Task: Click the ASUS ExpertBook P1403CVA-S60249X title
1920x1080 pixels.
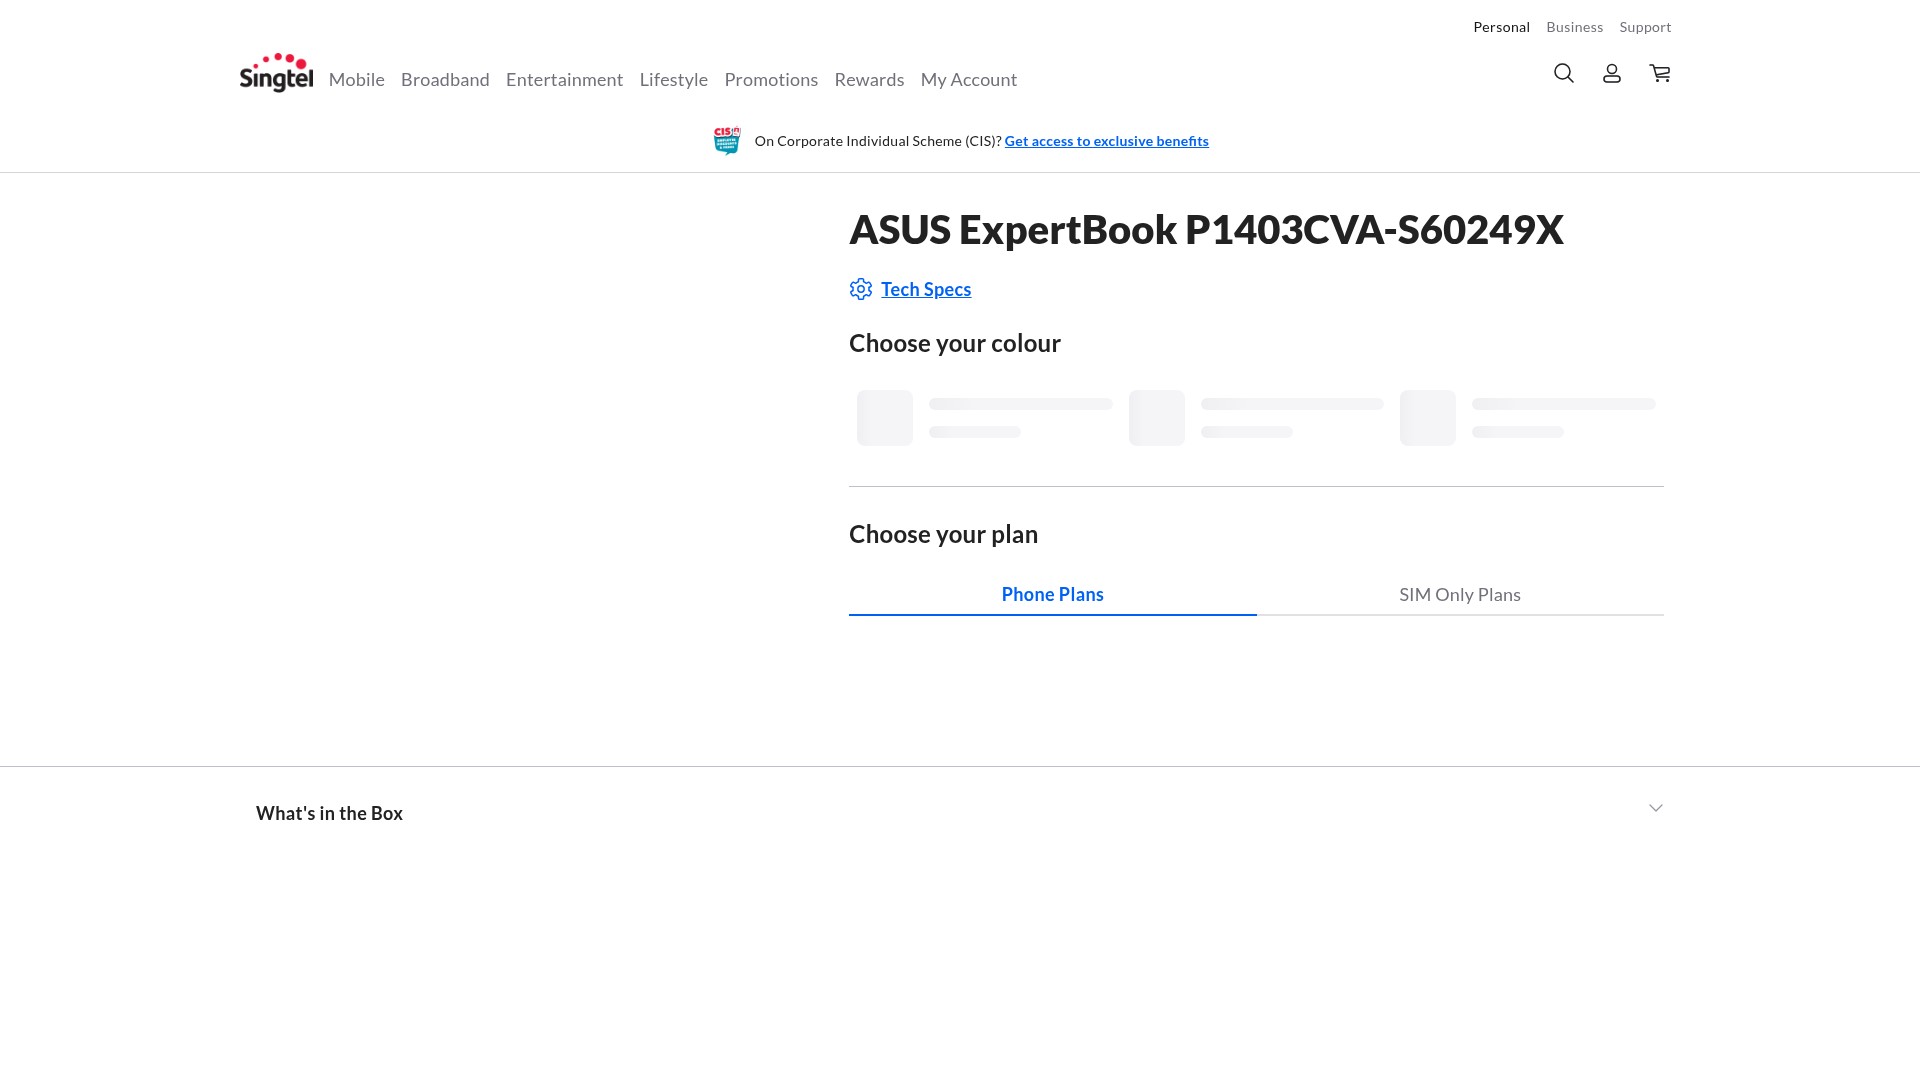Action: click(1206, 229)
